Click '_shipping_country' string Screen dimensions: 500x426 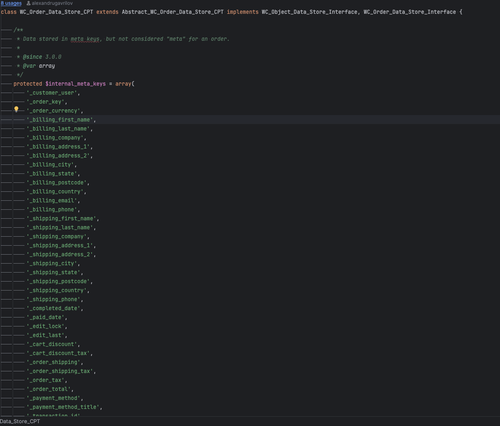point(57,291)
